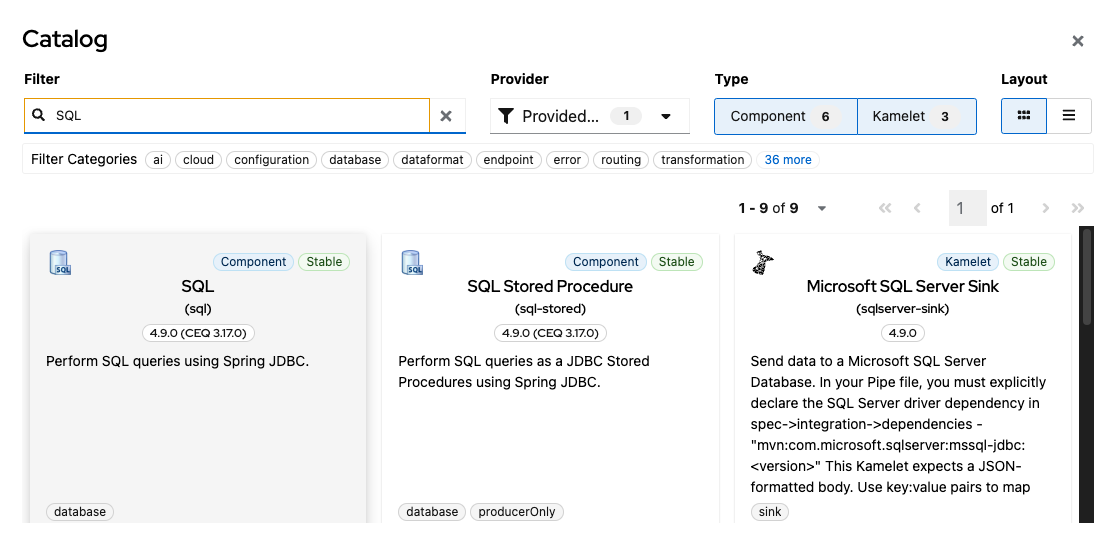The image size is (1117, 545).
Task: Close the Catalog dialog
Action: (1078, 41)
